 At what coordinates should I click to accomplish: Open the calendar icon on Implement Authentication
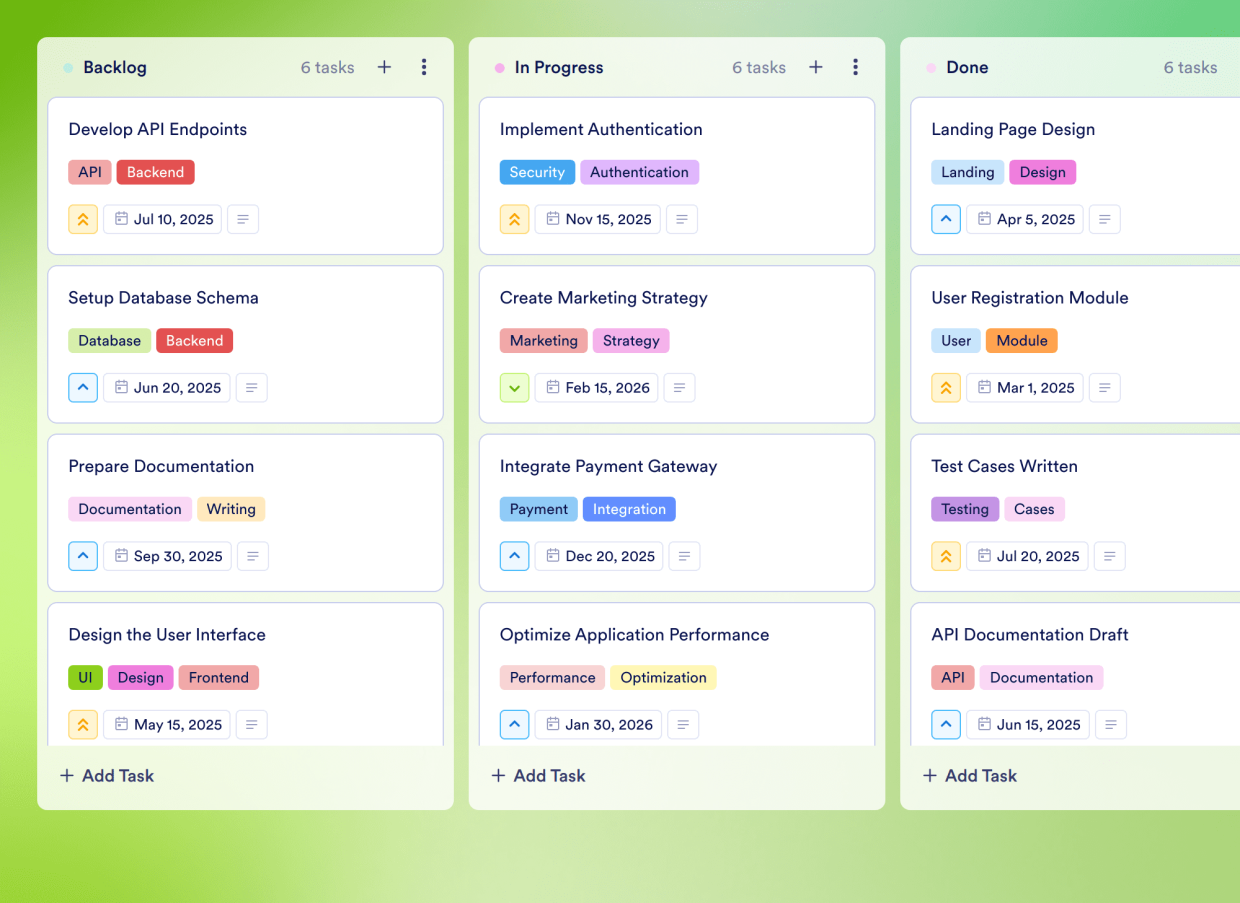(553, 219)
